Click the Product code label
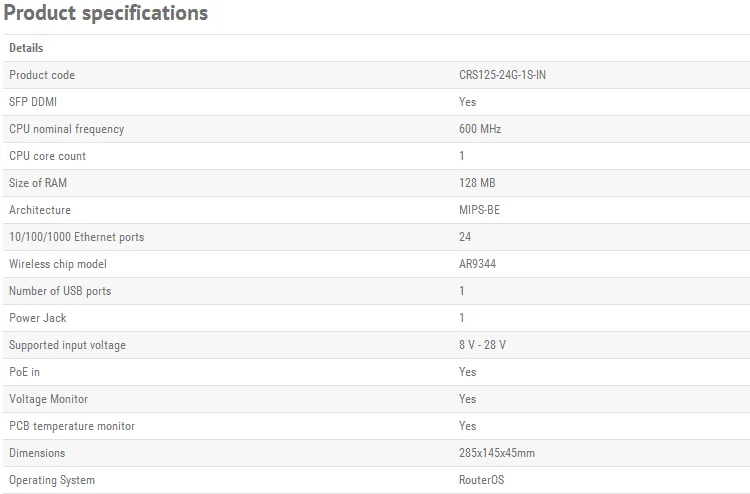 (42, 75)
